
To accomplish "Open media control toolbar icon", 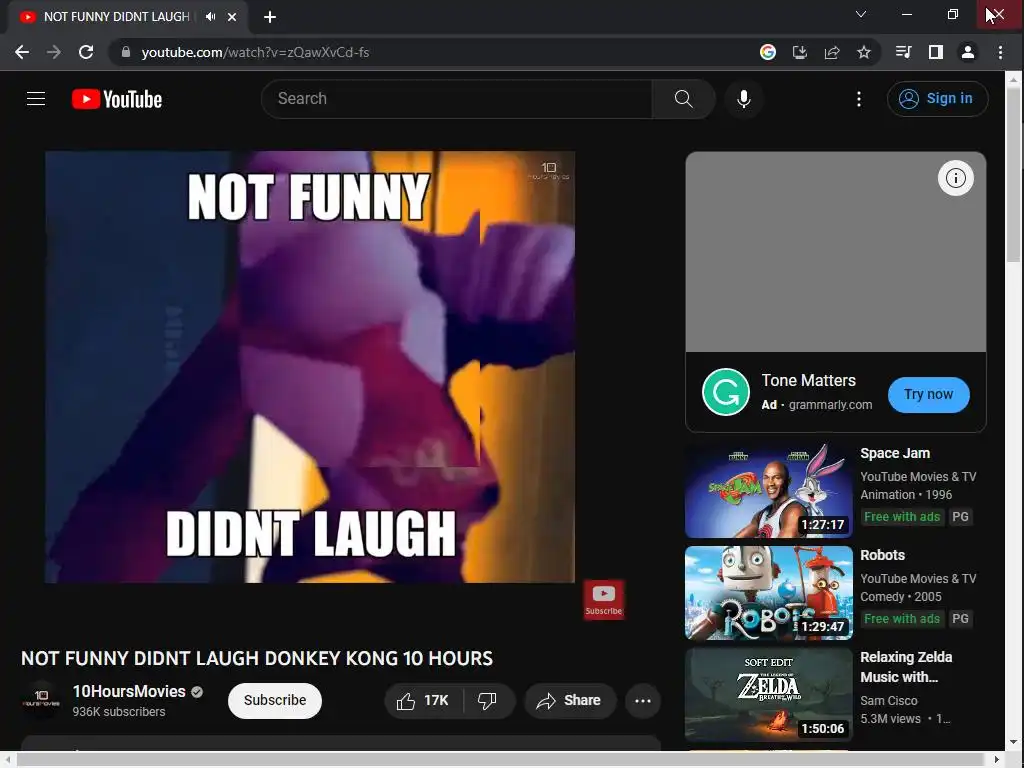I will (904, 52).
